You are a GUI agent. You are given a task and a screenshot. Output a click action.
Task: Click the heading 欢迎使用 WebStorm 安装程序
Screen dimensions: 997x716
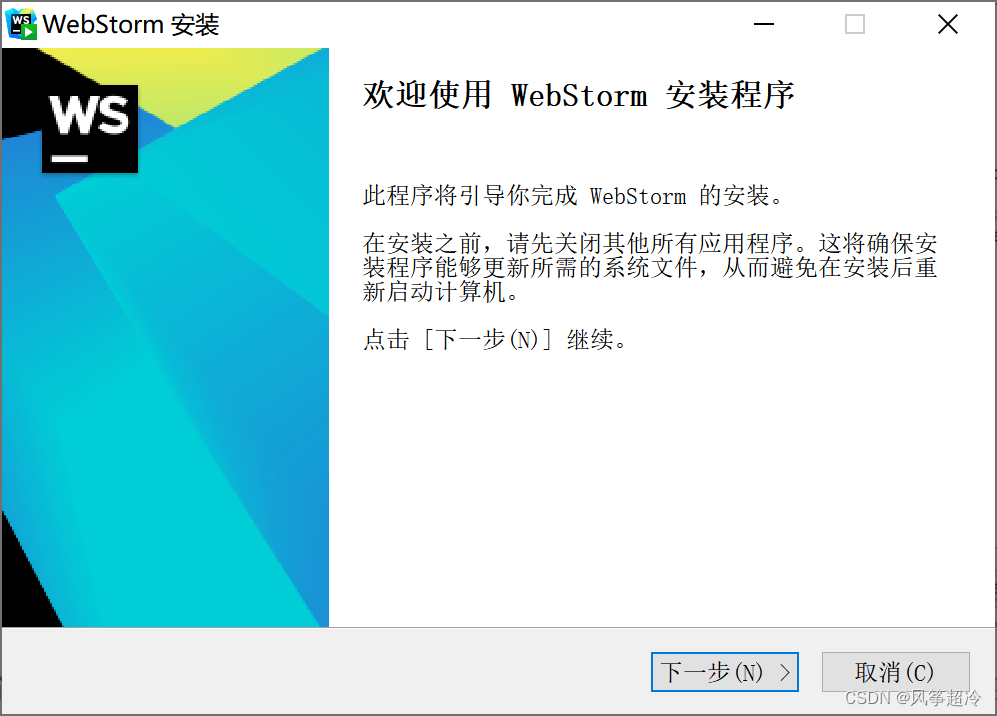579,95
